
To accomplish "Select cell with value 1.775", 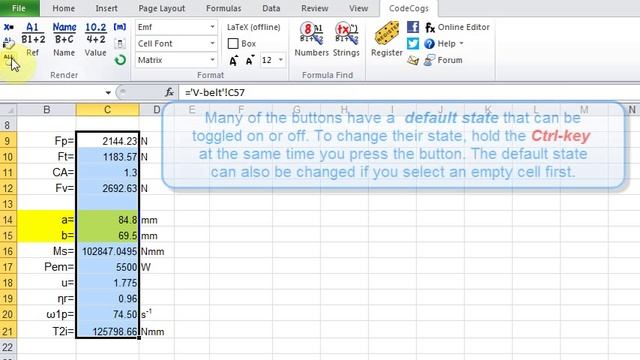I will (x=107, y=283).
